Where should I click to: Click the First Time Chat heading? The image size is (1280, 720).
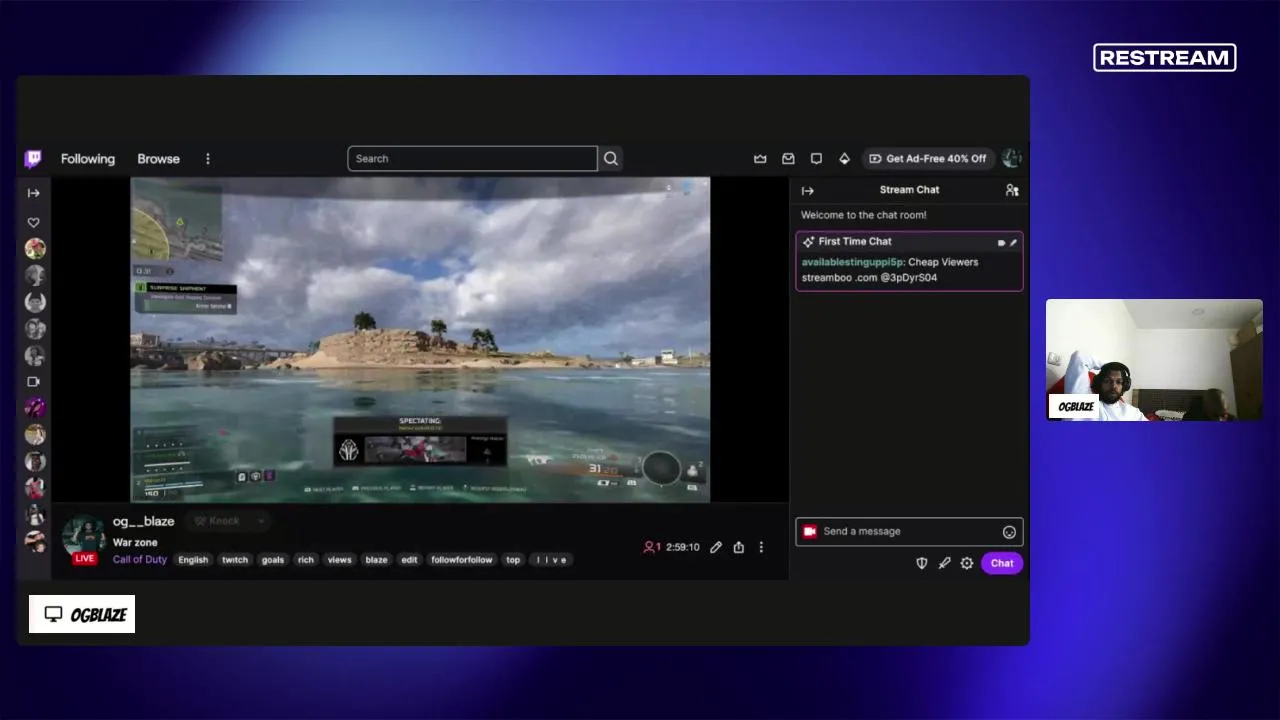click(855, 241)
